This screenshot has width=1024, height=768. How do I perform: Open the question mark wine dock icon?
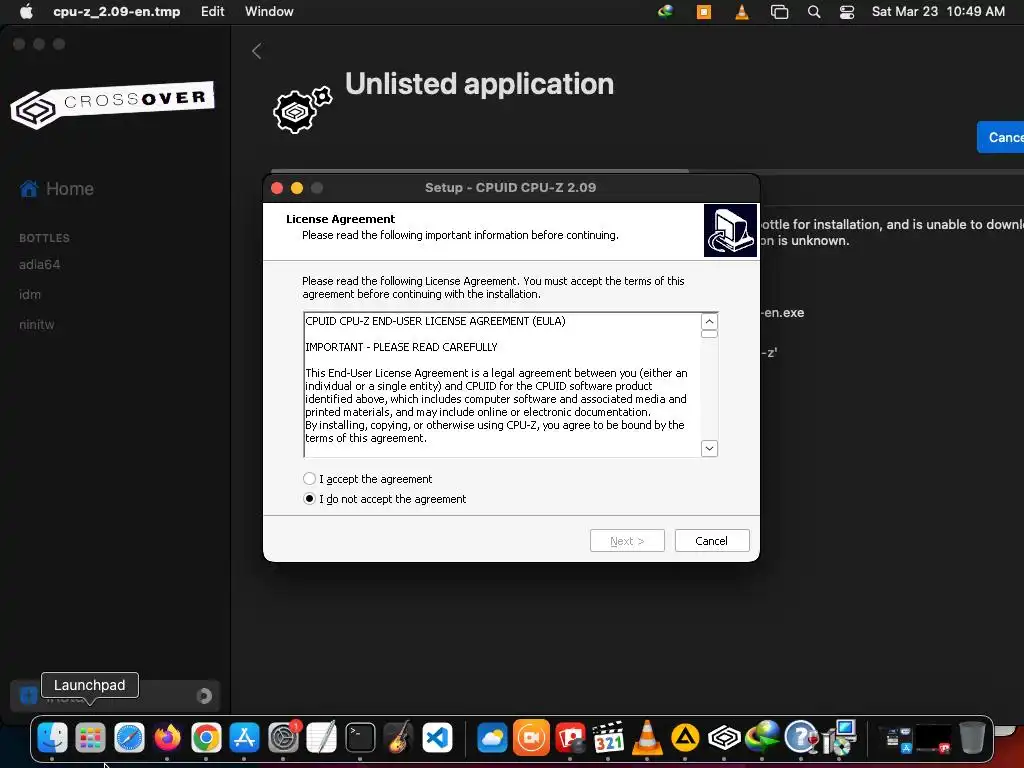pos(801,738)
